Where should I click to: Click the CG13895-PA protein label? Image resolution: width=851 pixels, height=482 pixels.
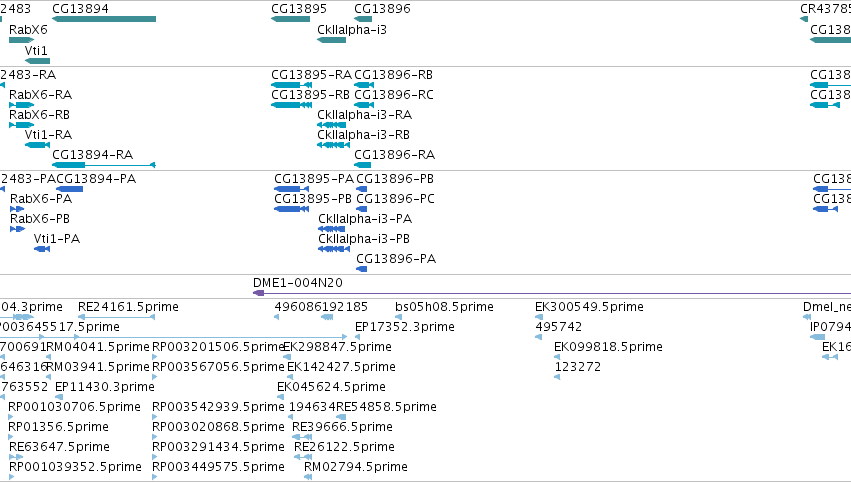pyautogui.click(x=314, y=179)
